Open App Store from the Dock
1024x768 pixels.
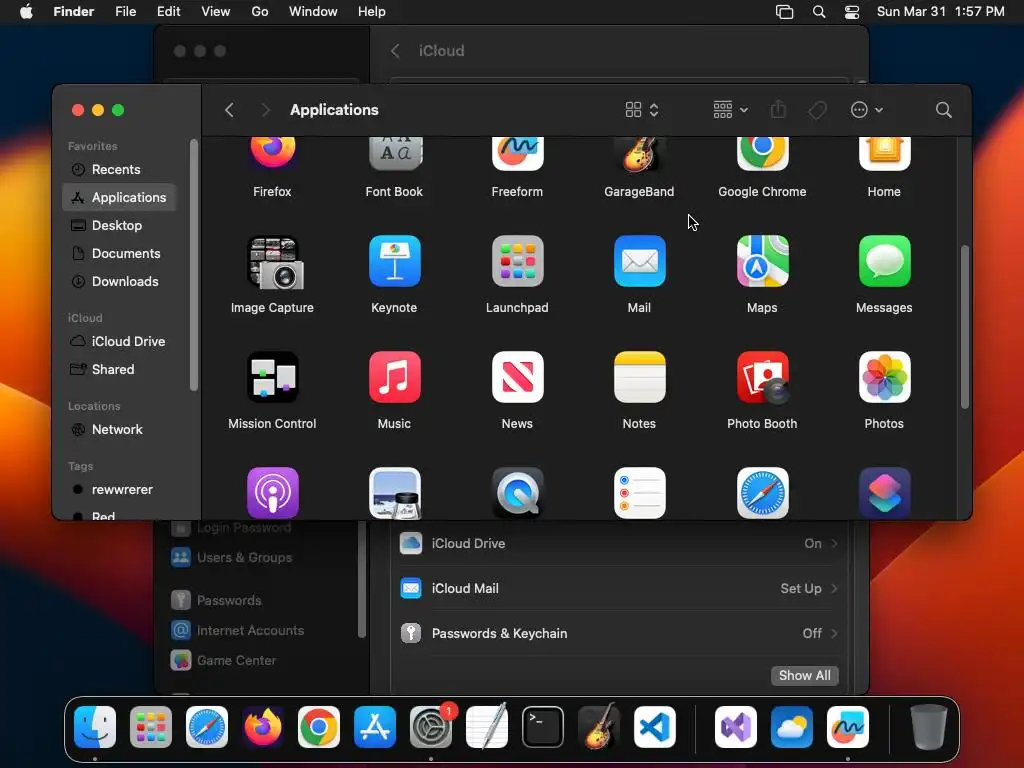[375, 727]
